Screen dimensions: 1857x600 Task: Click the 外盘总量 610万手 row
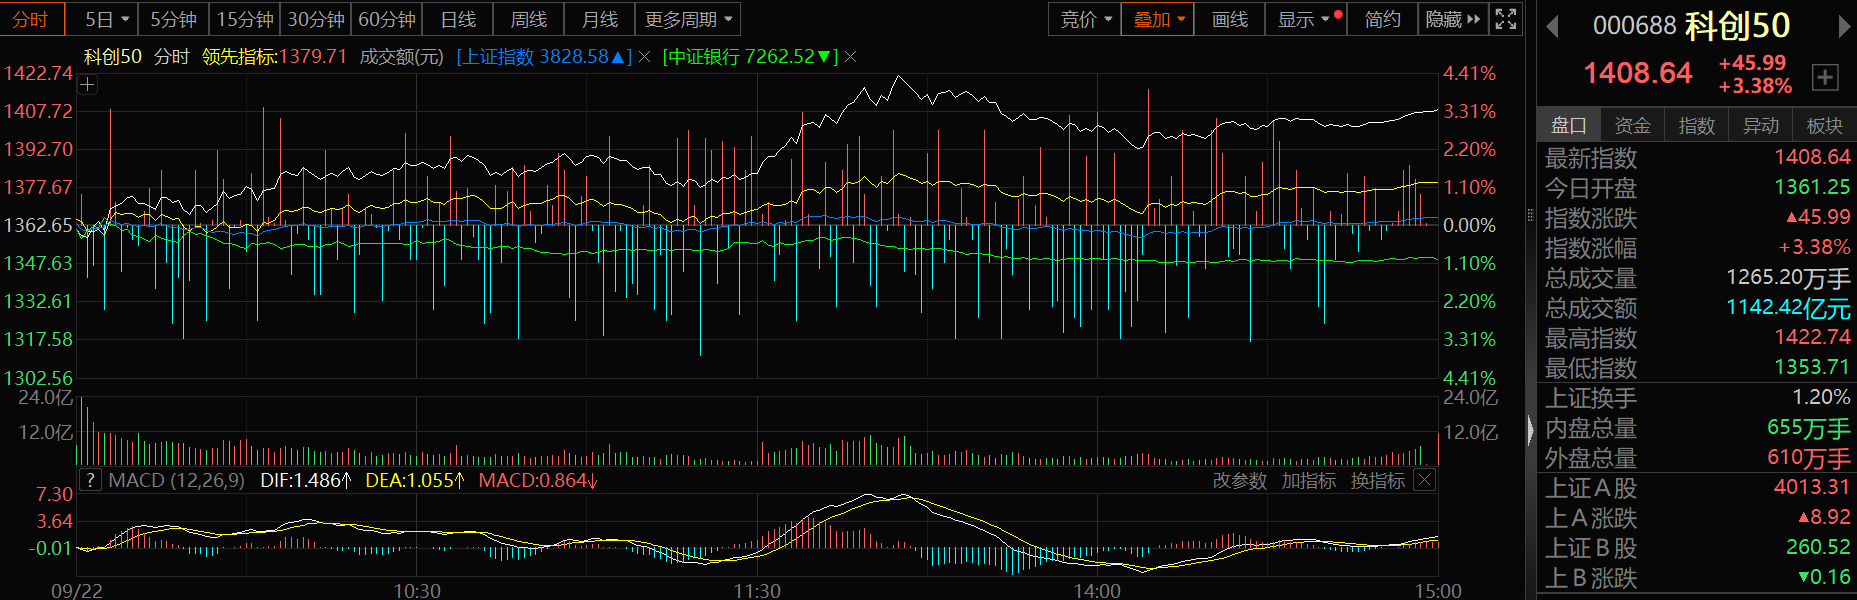click(x=1697, y=458)
